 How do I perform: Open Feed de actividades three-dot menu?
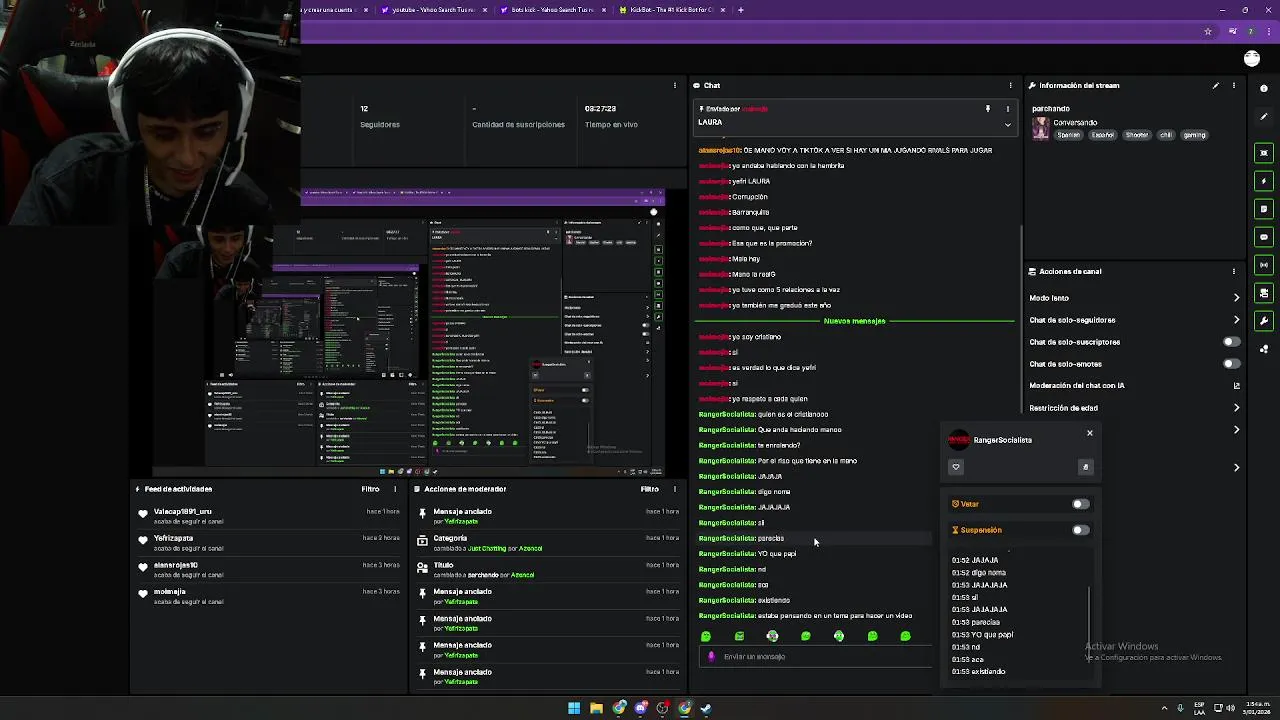pyautogui.click(x=395, y=489)
